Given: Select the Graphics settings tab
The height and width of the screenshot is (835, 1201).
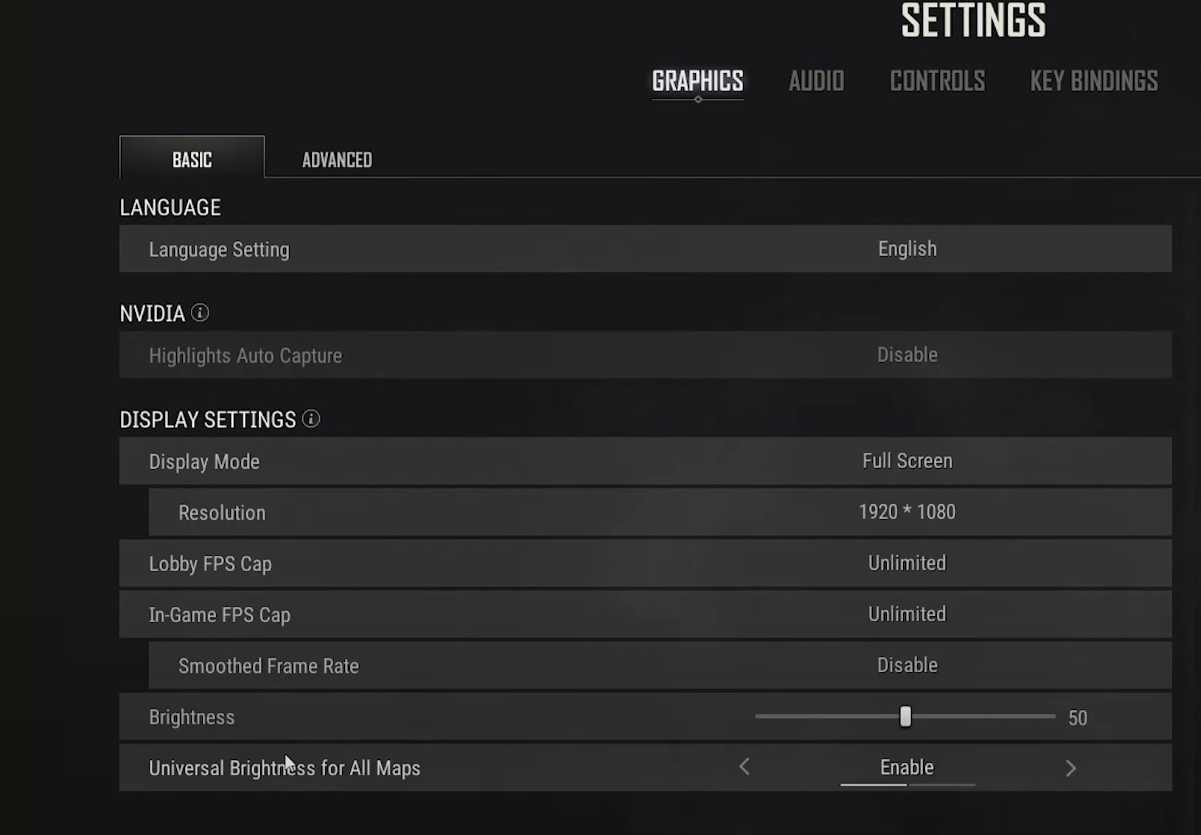Looking at the screenshot, I should coord(697,81).
